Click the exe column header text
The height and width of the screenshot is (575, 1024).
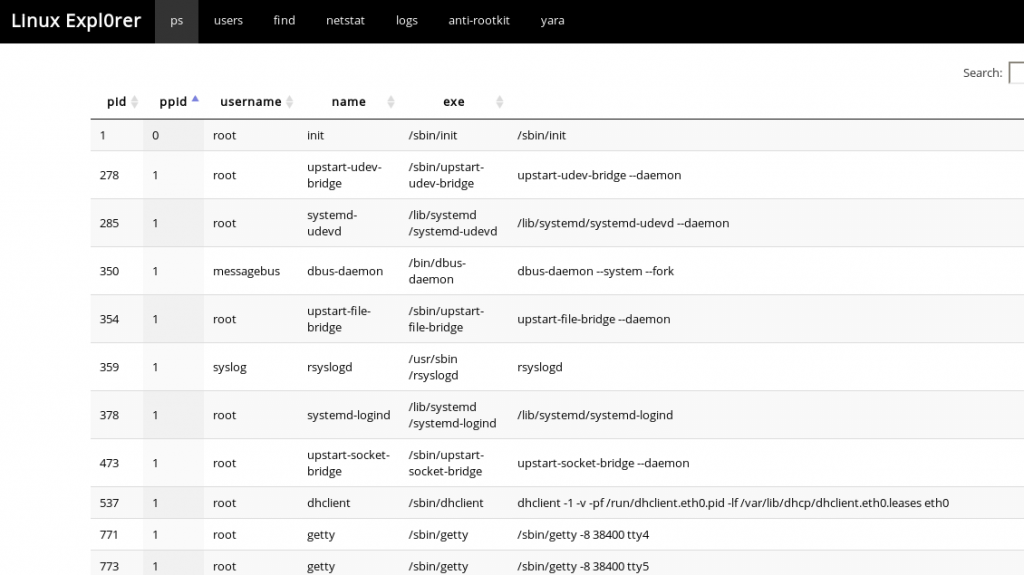coord(454,102)
